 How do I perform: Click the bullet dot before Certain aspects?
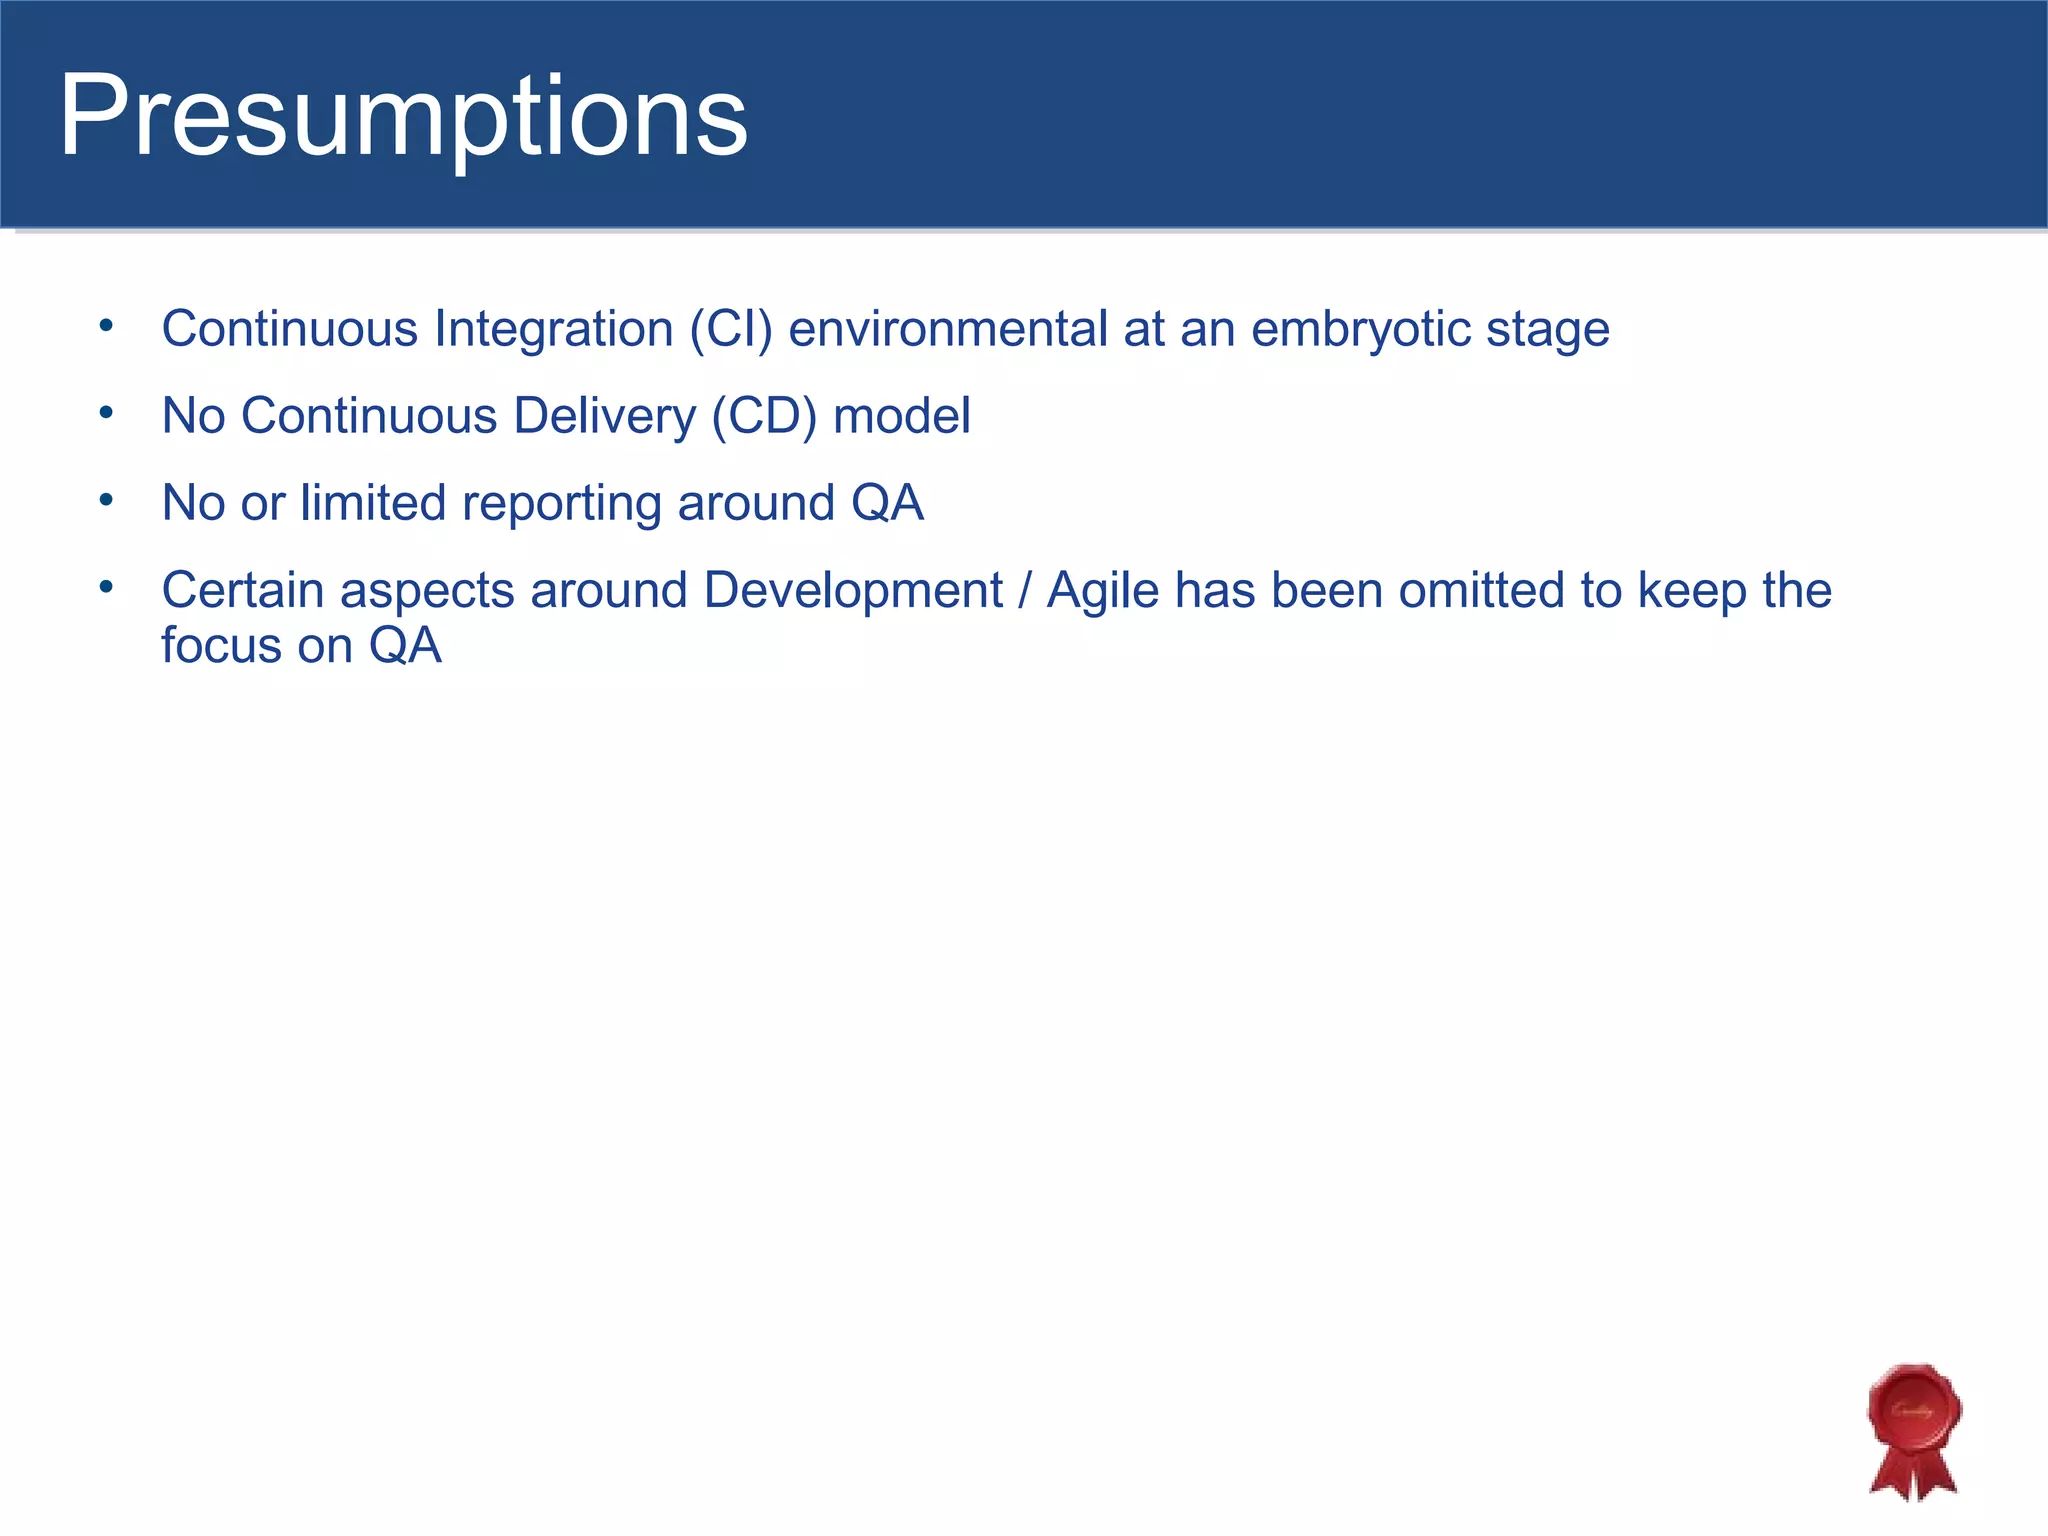(x=106, y=587)
